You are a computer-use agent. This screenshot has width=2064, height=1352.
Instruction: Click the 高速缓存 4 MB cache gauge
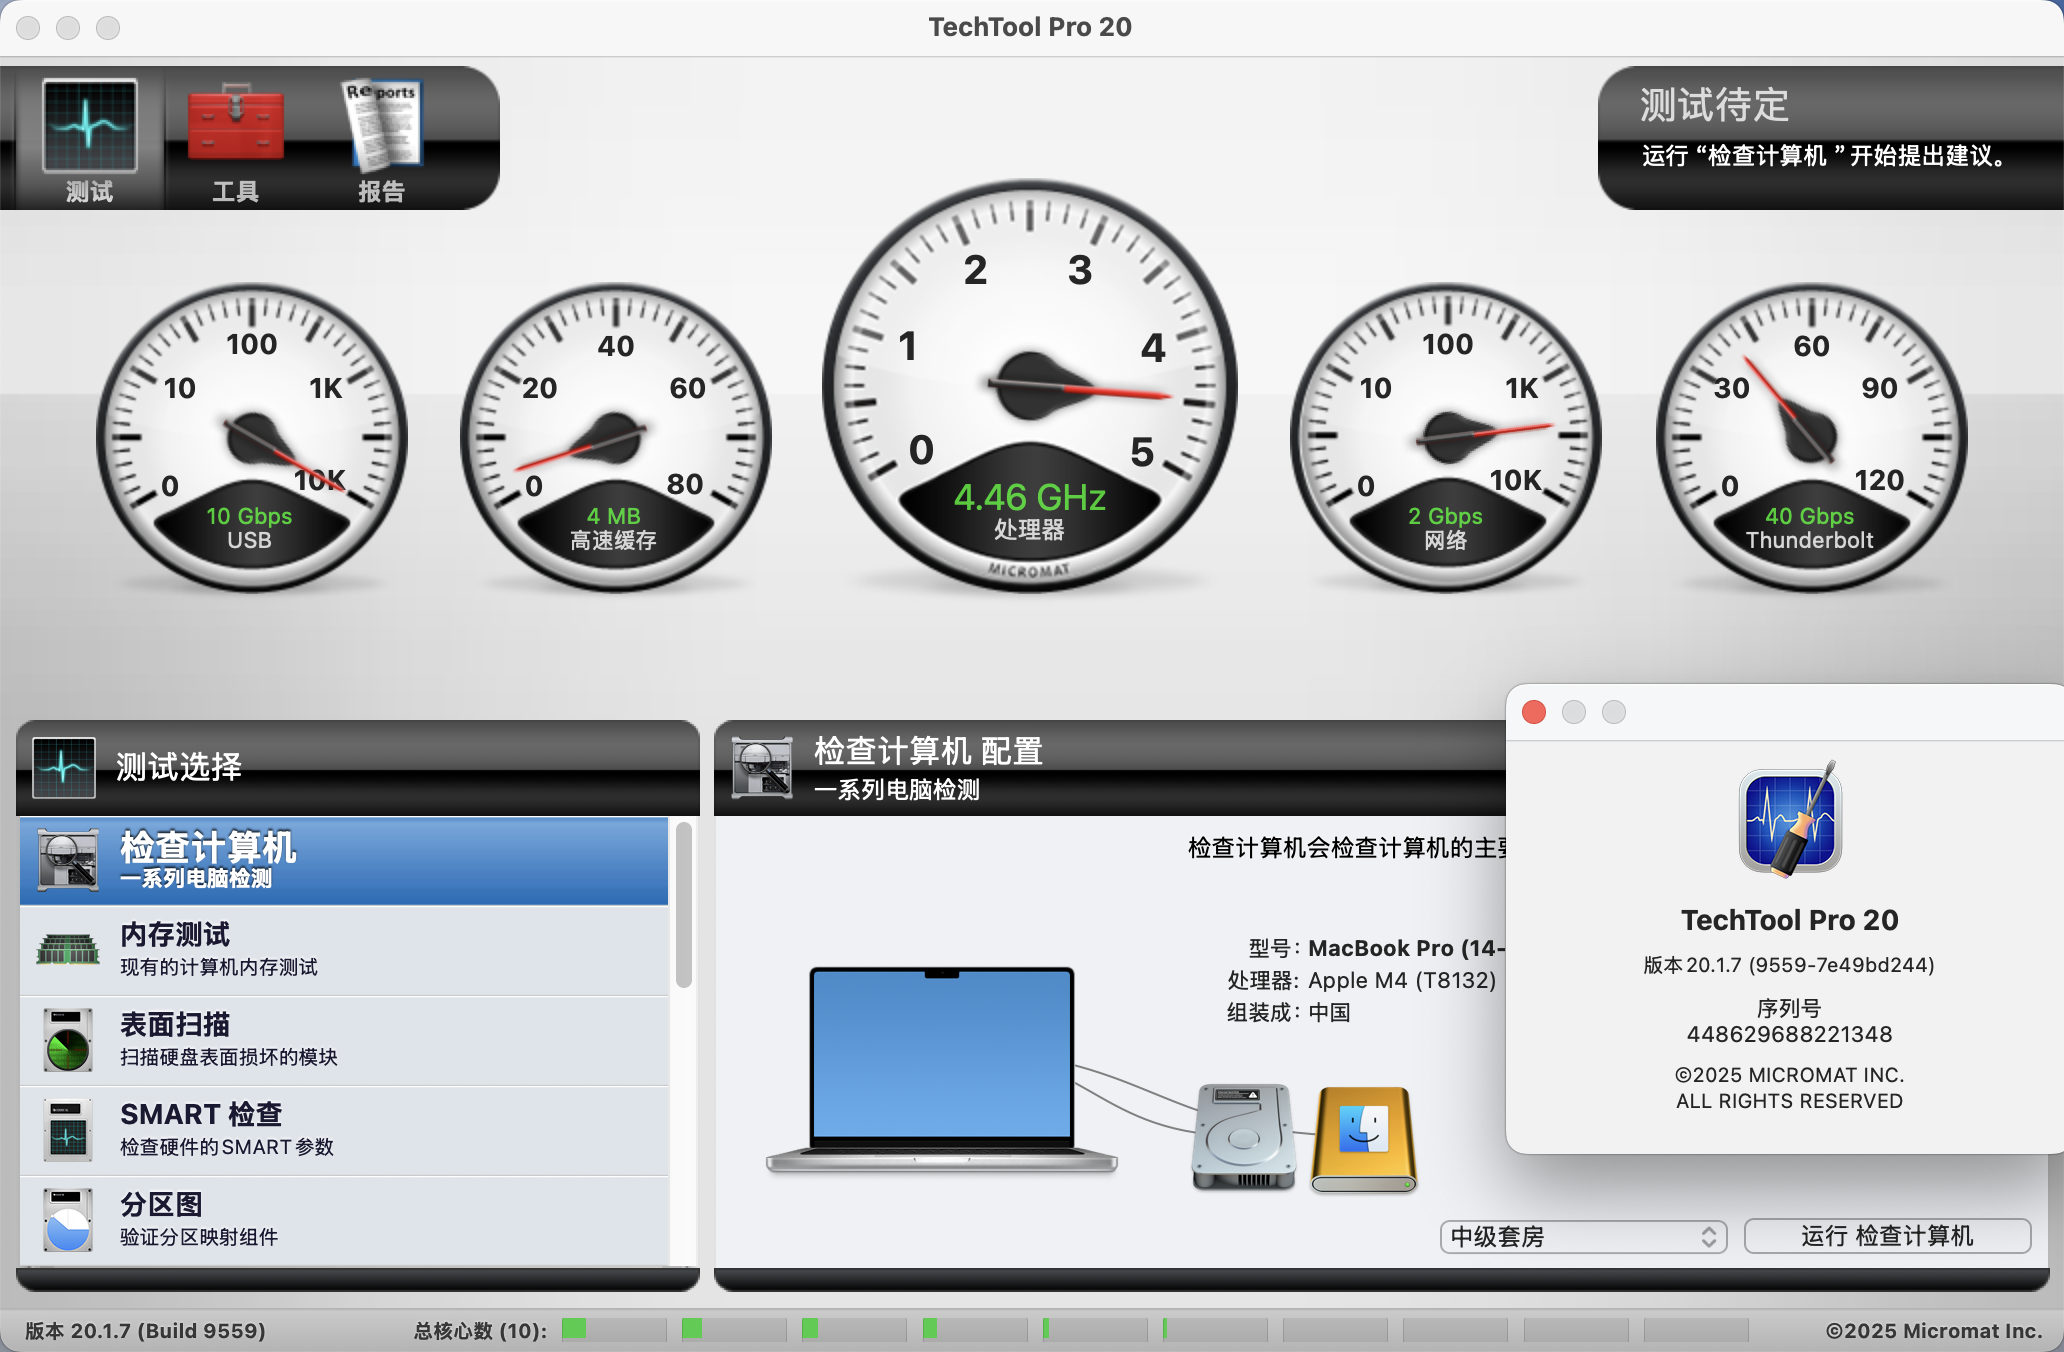pos(615,437)
